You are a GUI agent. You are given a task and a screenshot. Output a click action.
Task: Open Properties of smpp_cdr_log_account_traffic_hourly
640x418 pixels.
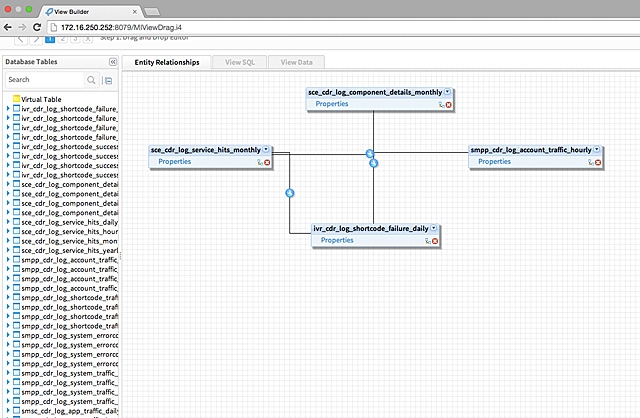coord(494,162)
